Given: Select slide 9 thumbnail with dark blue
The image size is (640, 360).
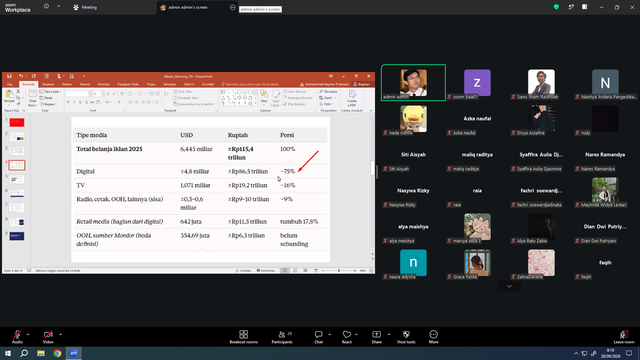Looking at the screenshot, I should click(17, 236).
